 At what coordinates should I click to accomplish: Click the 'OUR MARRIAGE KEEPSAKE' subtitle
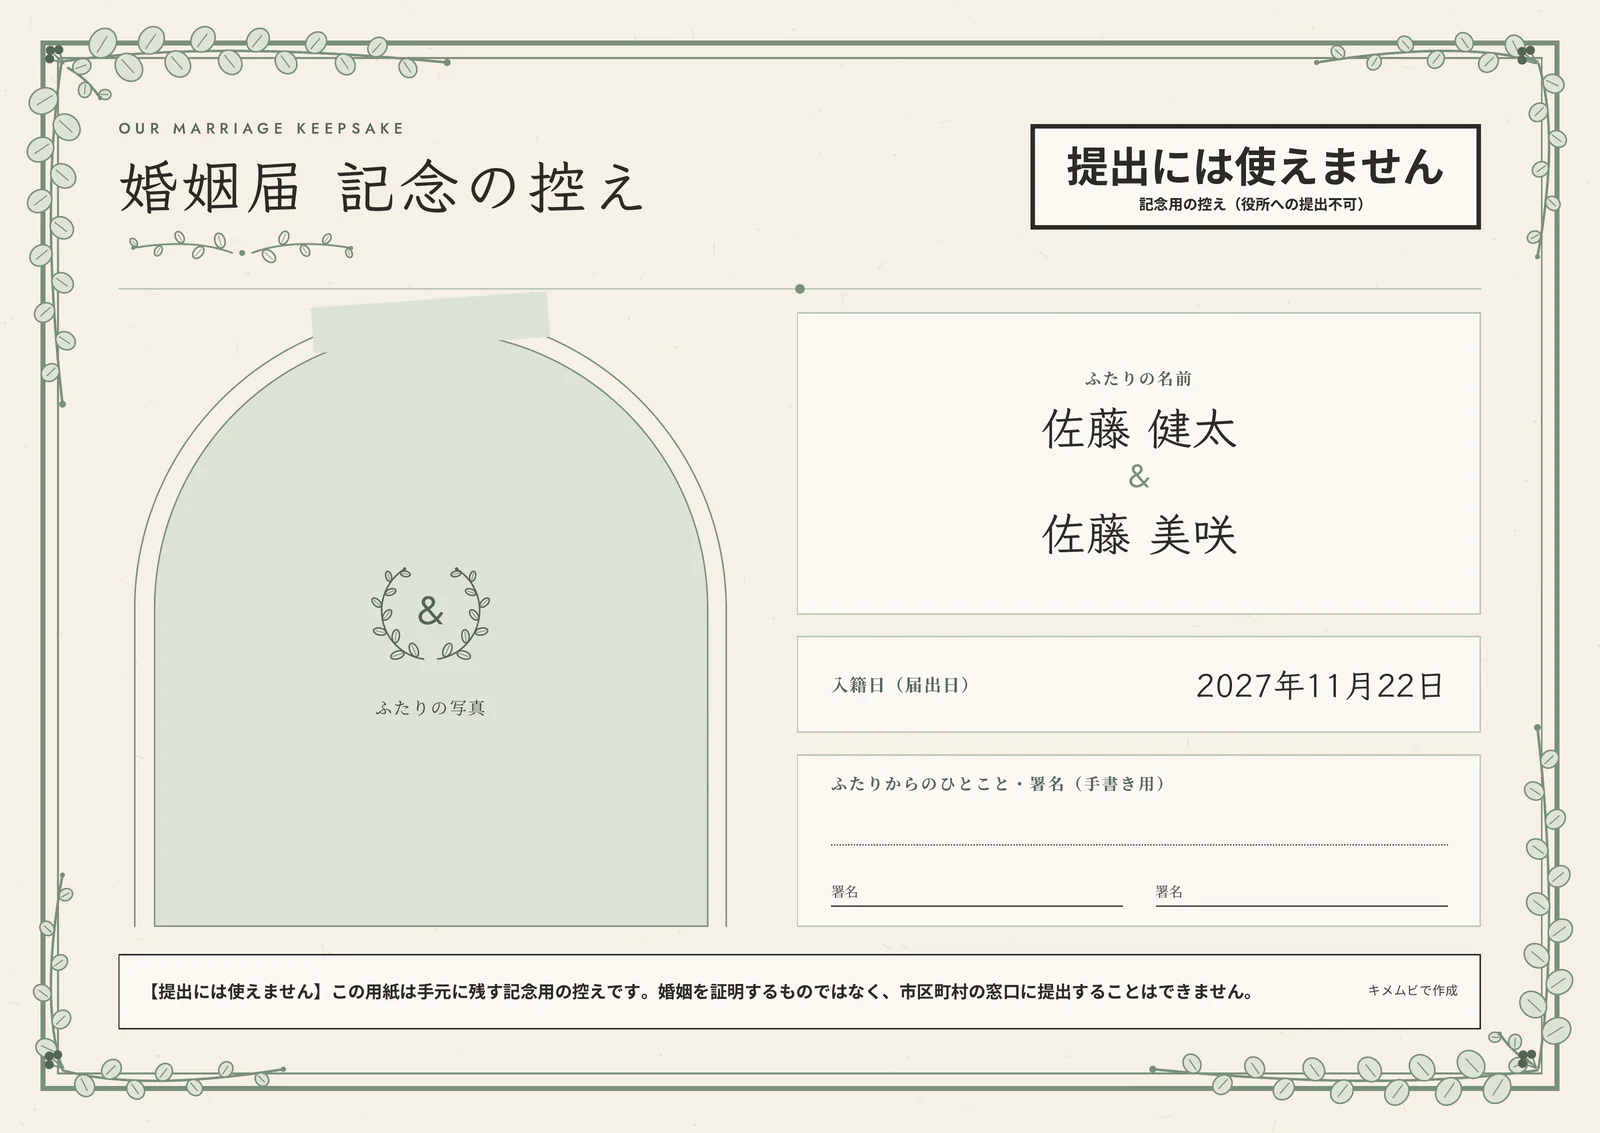pos(261,128)
